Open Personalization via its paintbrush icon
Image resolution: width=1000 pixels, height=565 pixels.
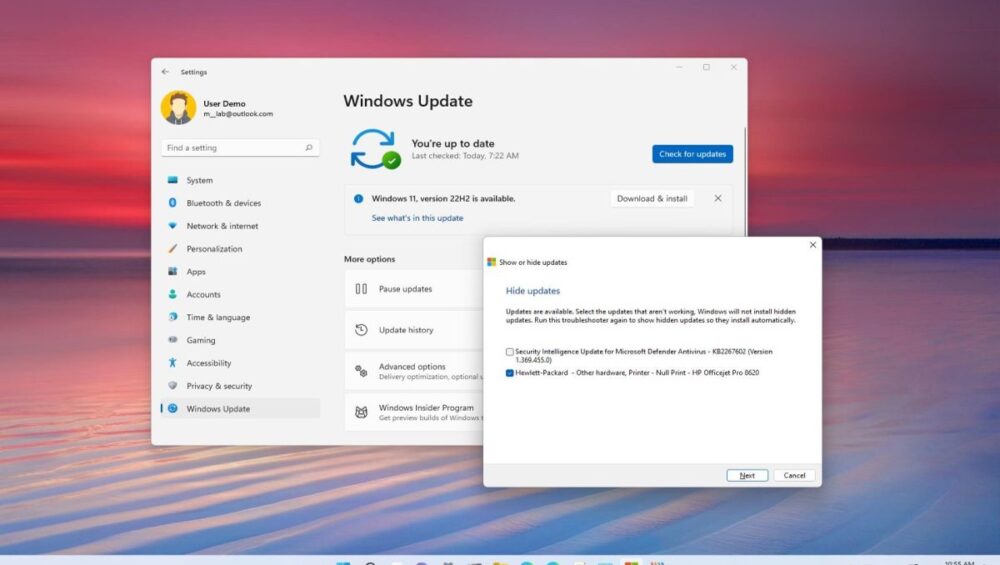click(172, 249)
